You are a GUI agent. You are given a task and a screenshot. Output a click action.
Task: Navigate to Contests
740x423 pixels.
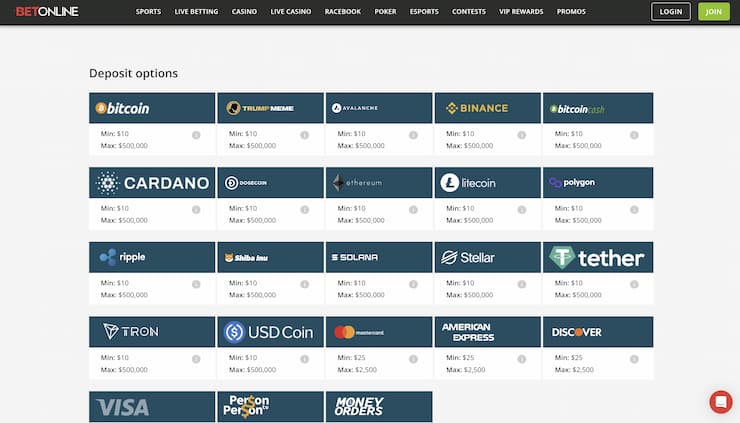coord(469,11)
